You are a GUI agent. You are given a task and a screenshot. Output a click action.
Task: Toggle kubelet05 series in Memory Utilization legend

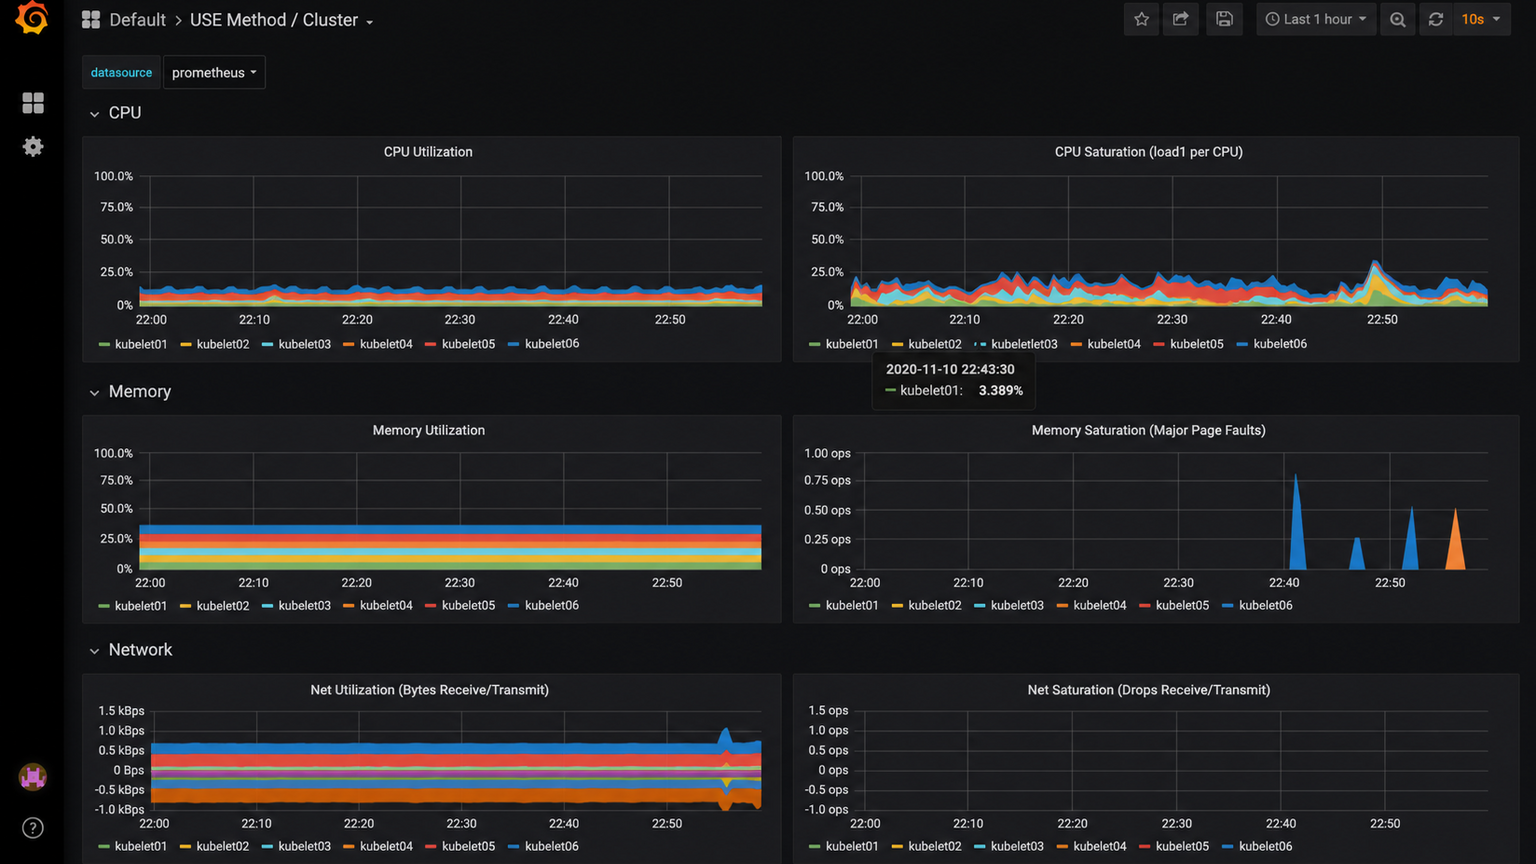468,606
